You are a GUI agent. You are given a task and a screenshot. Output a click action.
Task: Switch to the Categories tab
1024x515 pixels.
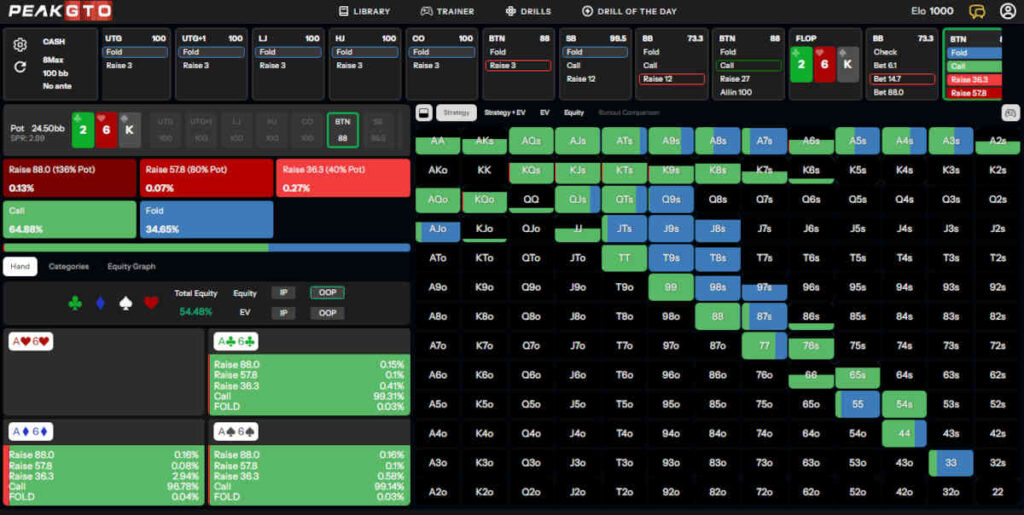tap(69, 266)
